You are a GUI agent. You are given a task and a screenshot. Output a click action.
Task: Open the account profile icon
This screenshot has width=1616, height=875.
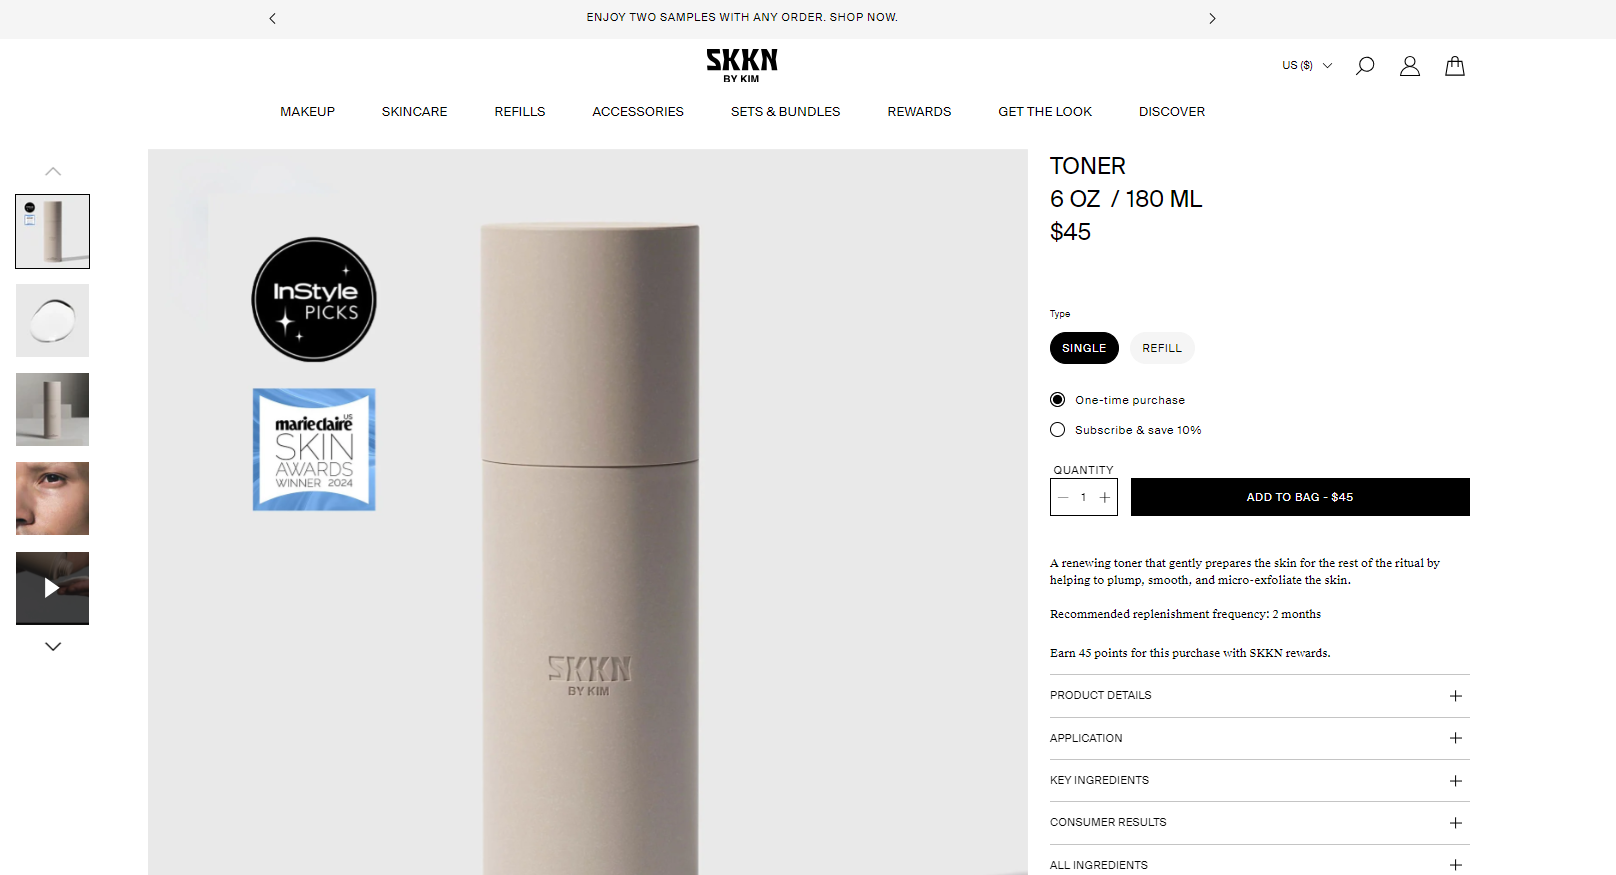1410,66
